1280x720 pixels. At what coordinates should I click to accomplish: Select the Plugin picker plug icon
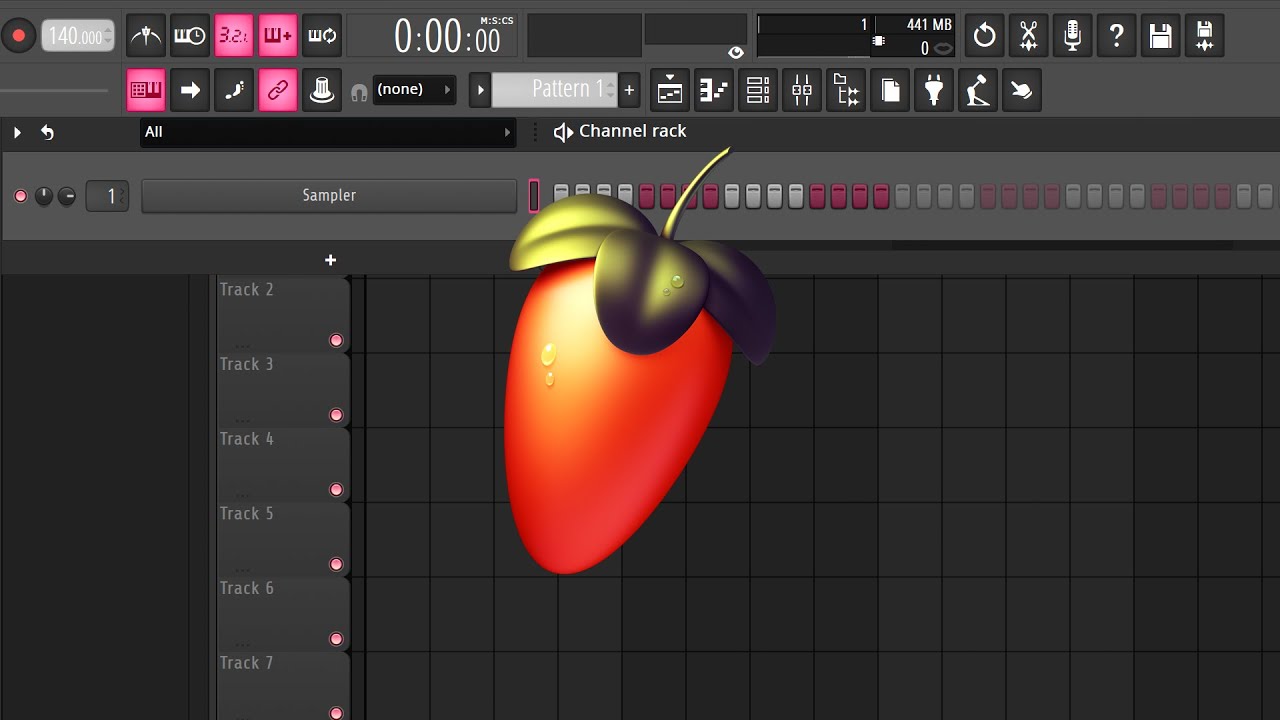click(x=934, y=90)
